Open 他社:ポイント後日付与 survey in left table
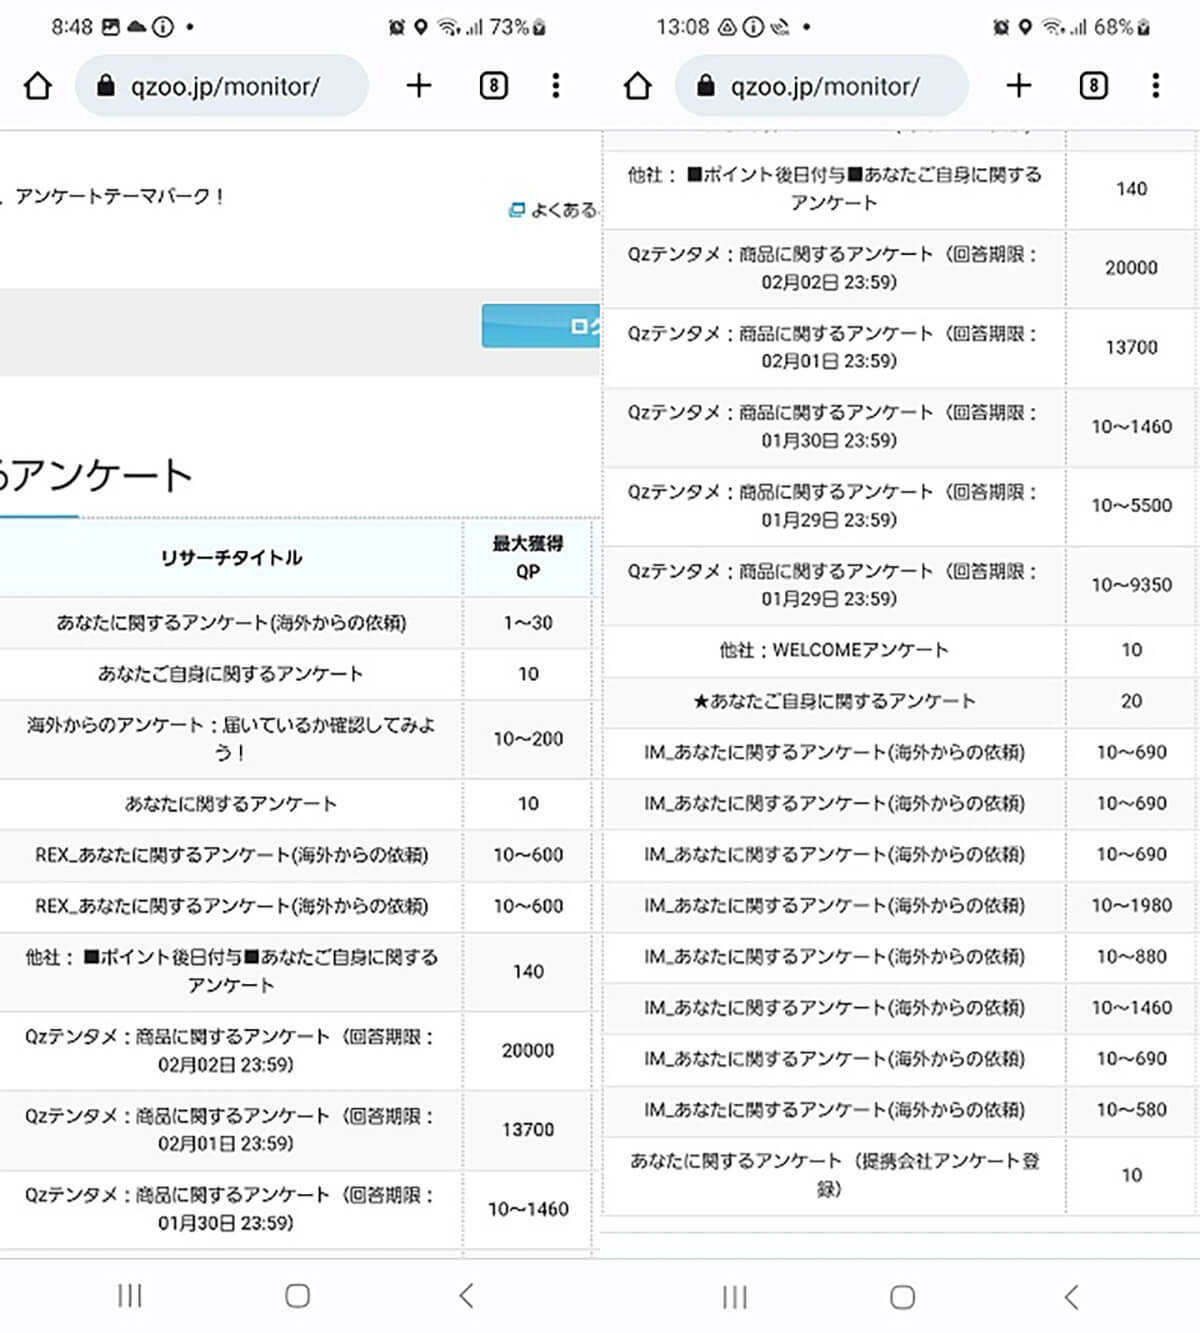 point(231,971)
